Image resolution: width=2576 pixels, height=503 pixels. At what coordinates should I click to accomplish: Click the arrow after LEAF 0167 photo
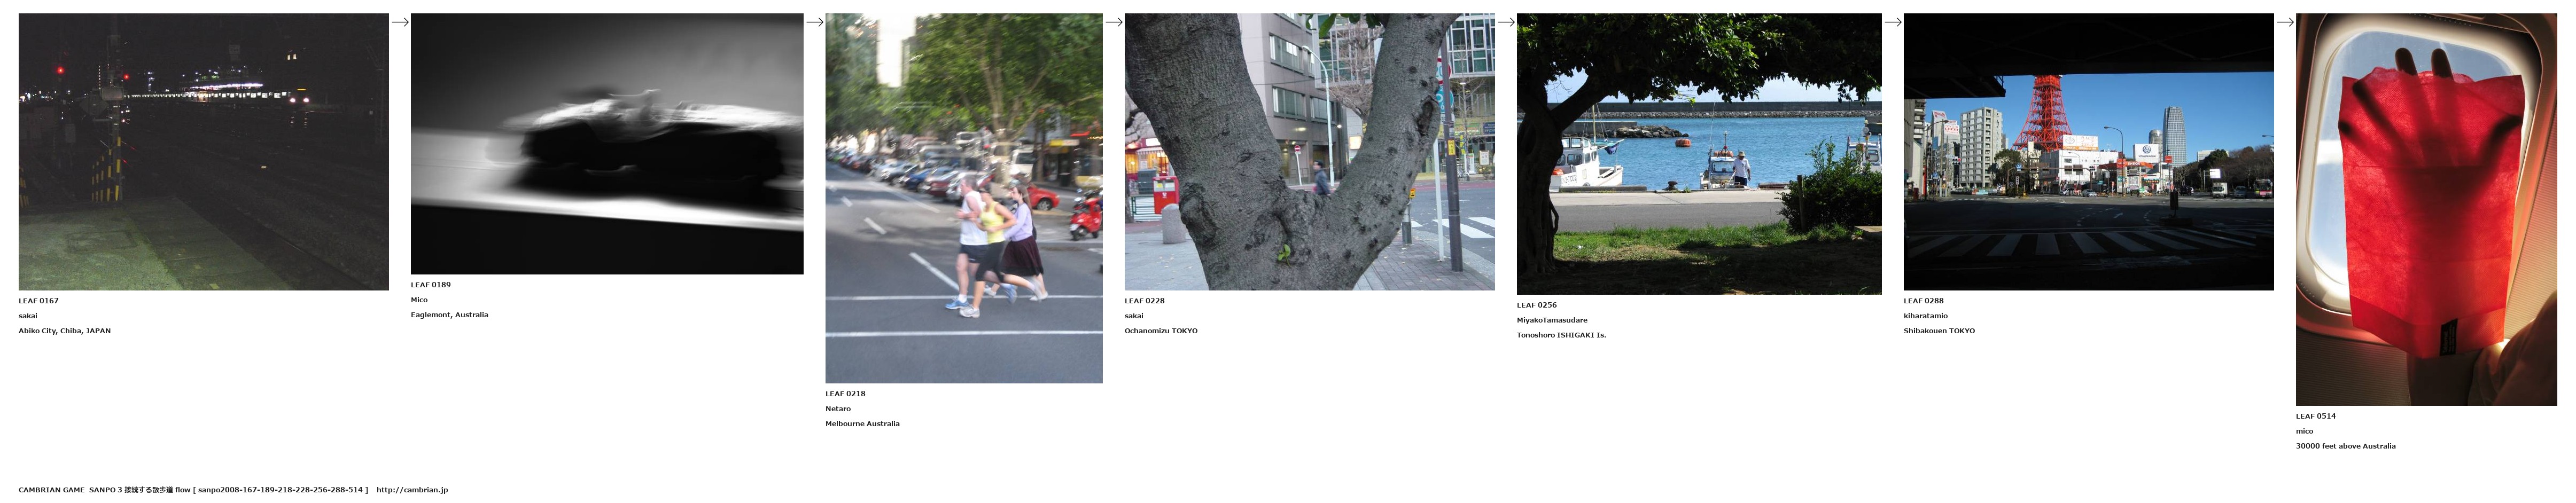coord(400,22)
